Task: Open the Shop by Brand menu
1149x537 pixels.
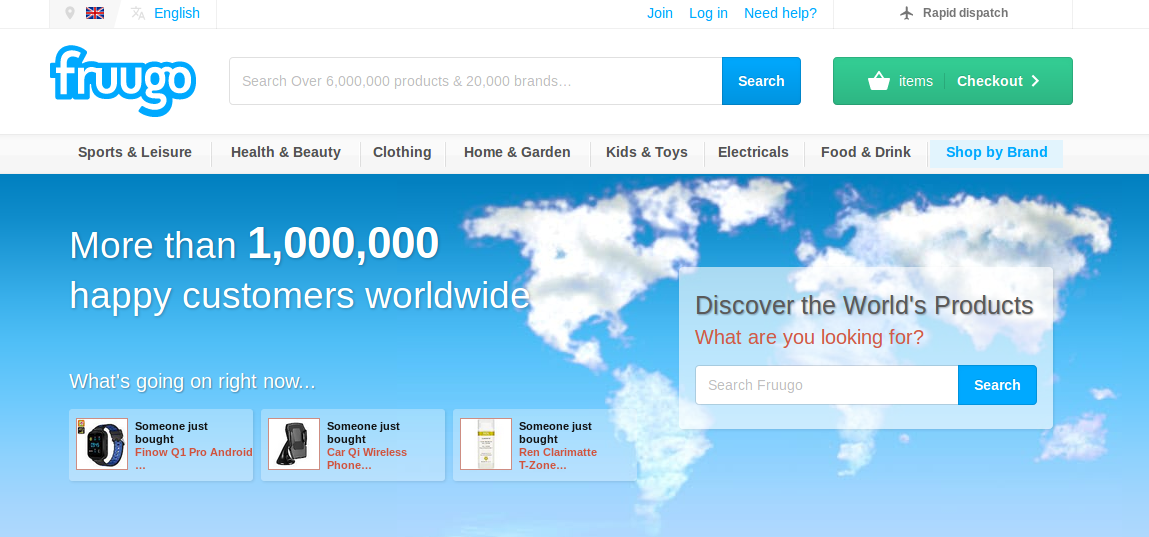Action: click(x=997, y=153)
